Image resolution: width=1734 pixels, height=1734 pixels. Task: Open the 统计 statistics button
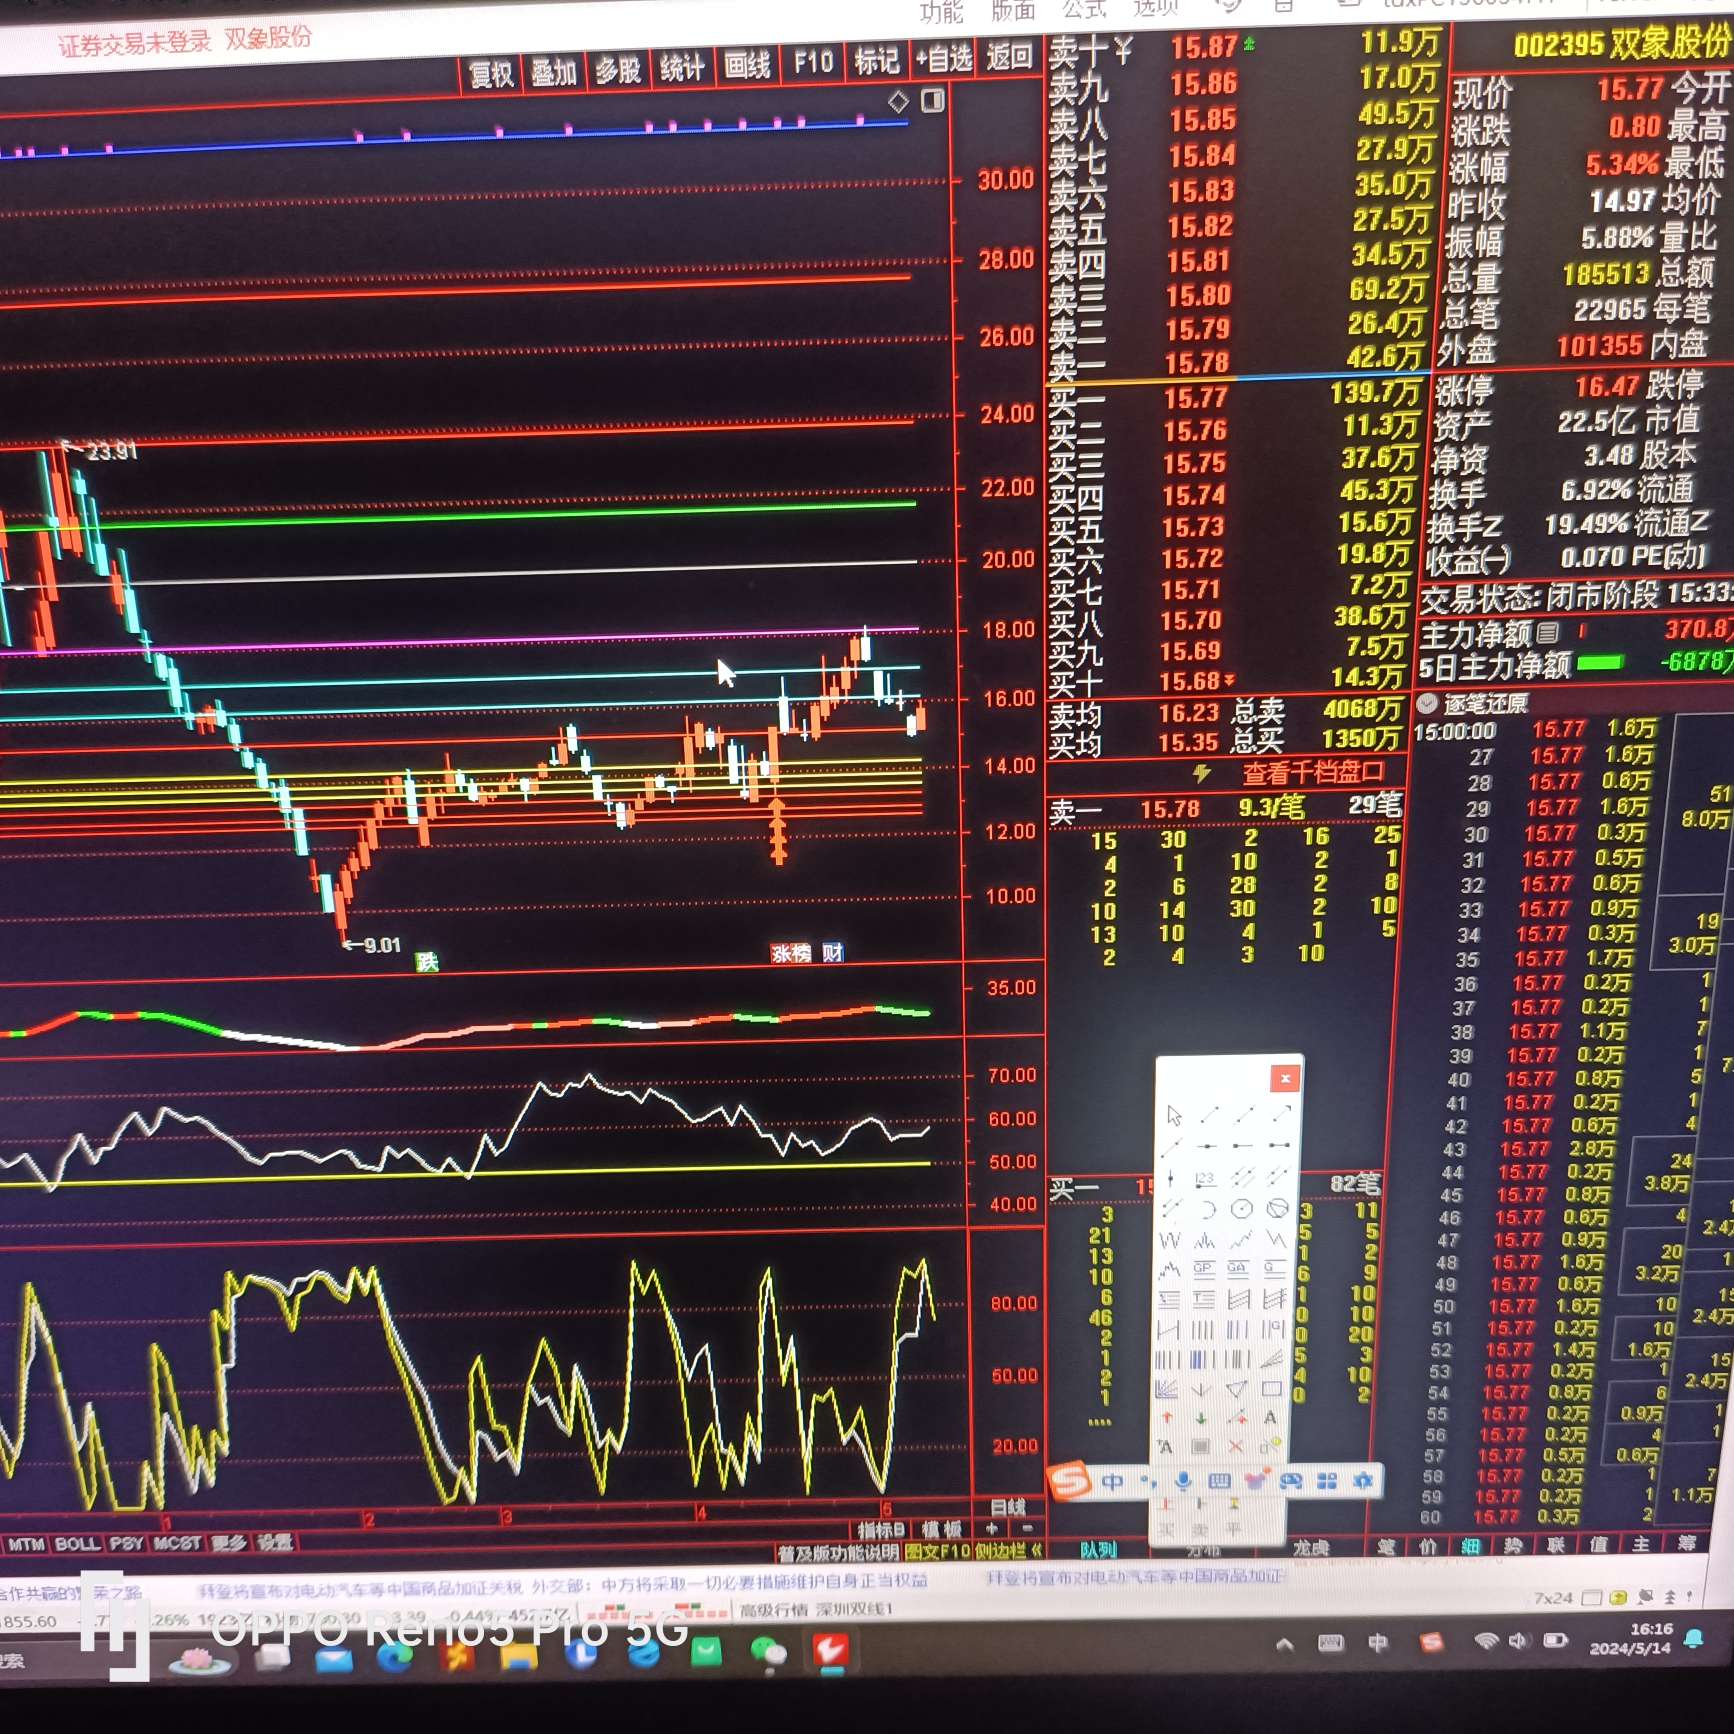682,69
